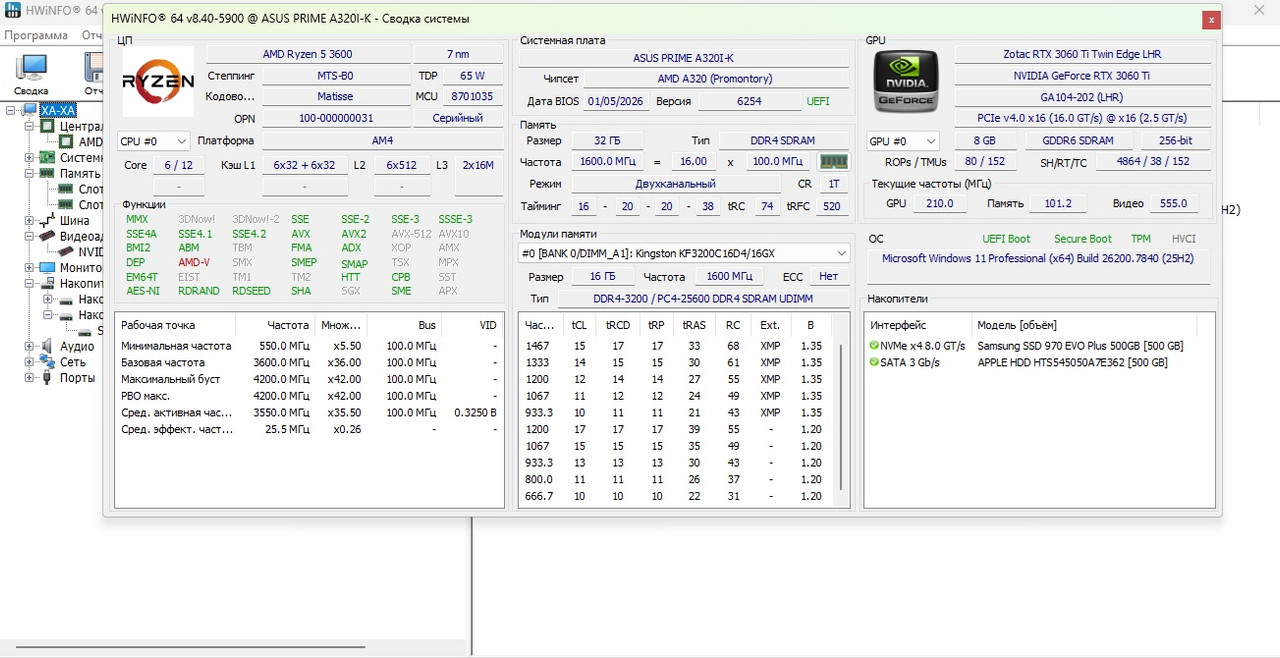Click the NVIDIA GeForce logo image

(x=906, y=80)
